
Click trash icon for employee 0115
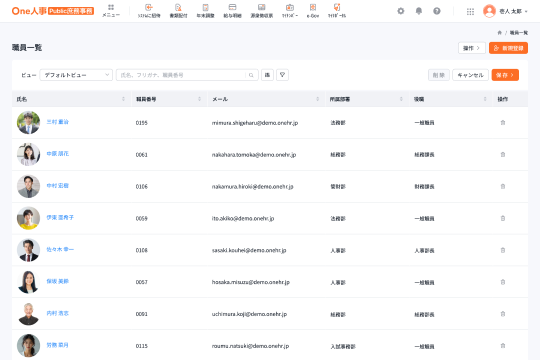pos(503,346)
